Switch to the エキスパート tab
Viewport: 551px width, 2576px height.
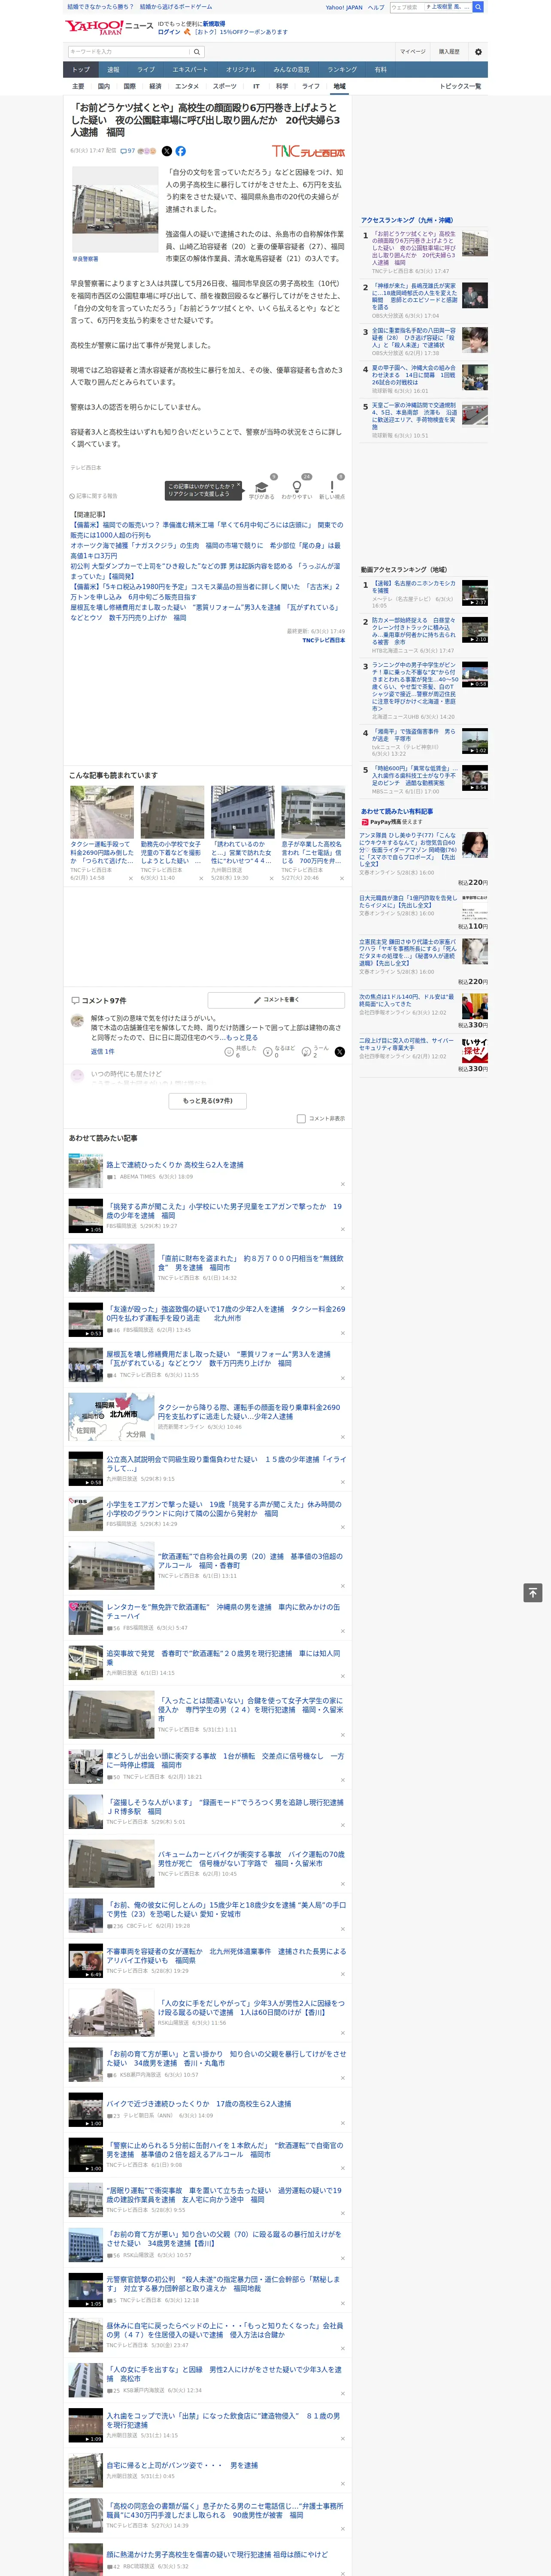click(190, 70)
